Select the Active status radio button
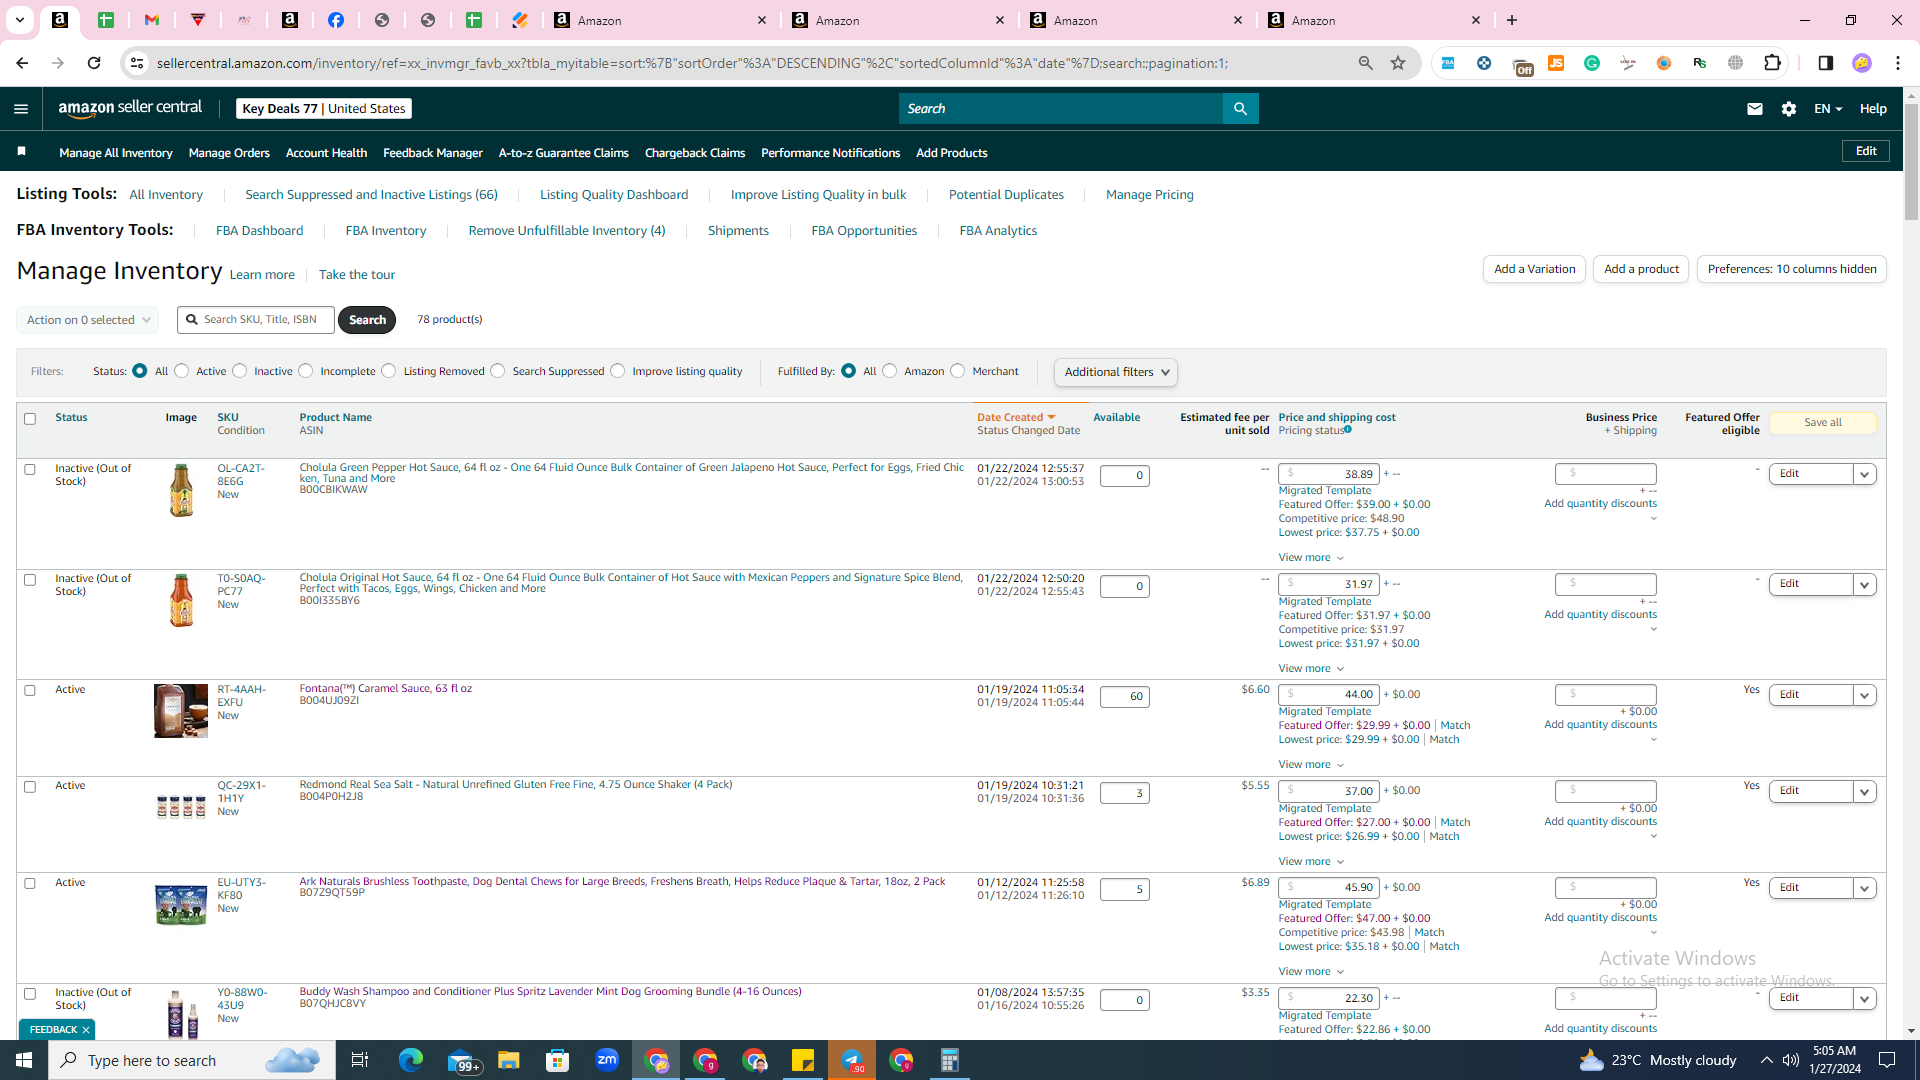1920x1080 pixels. (x=182, y=371)
